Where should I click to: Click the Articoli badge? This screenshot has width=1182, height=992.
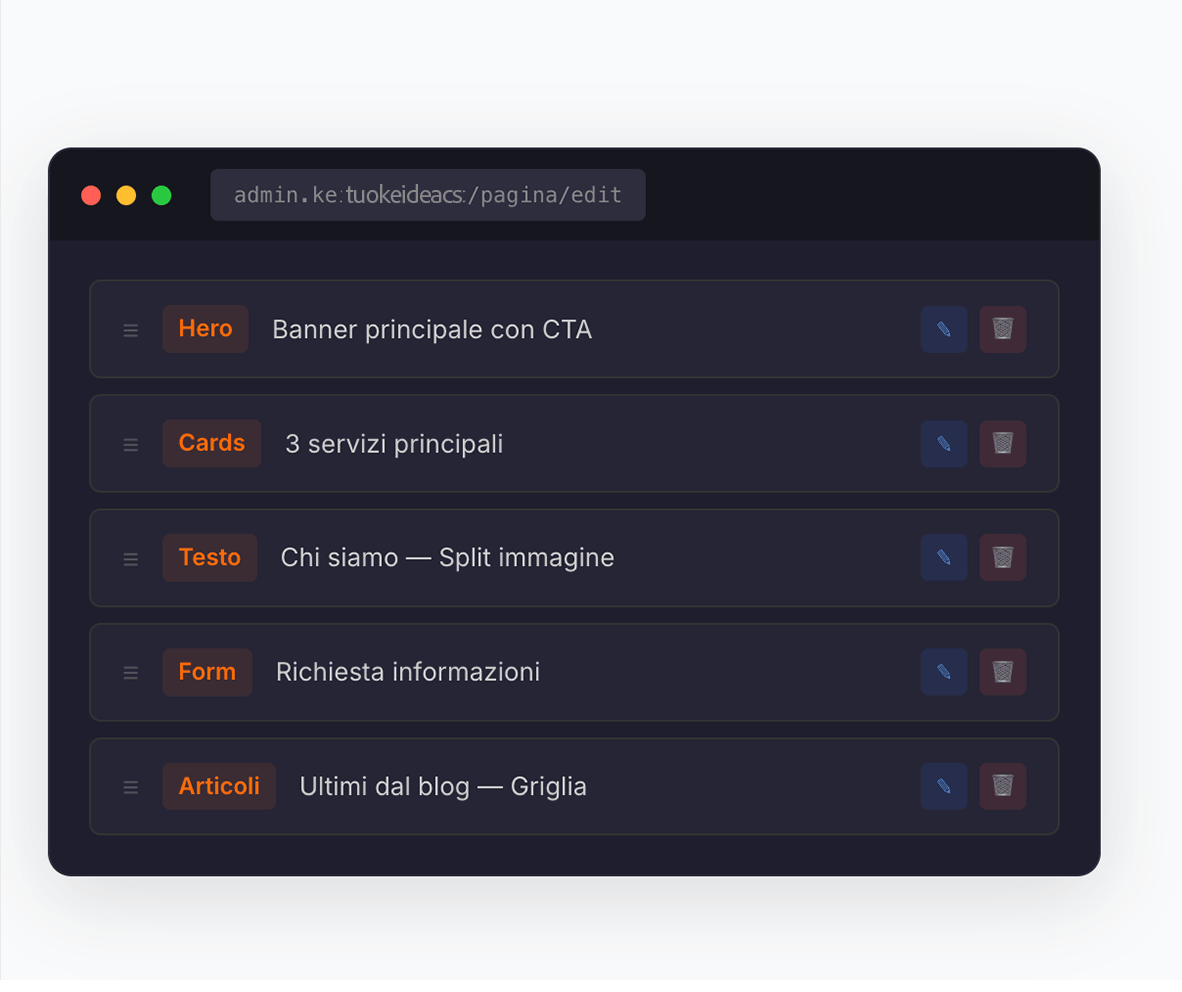coord(219,786)
